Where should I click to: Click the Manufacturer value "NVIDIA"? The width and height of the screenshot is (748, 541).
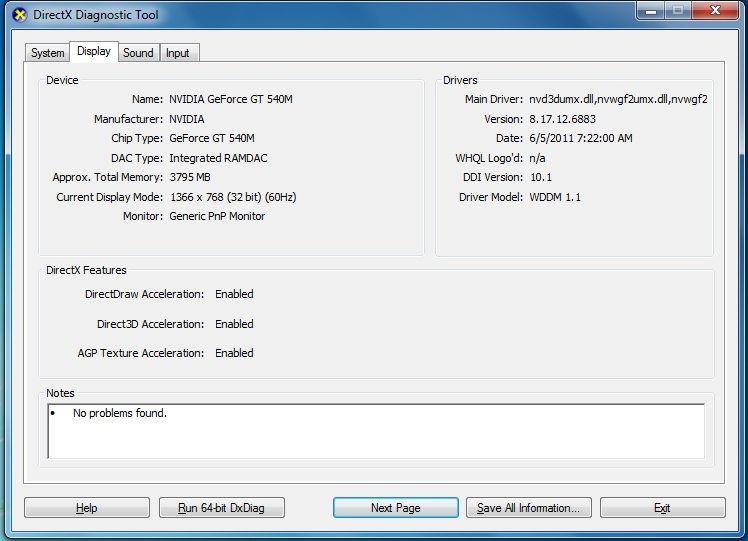(187, 119)
